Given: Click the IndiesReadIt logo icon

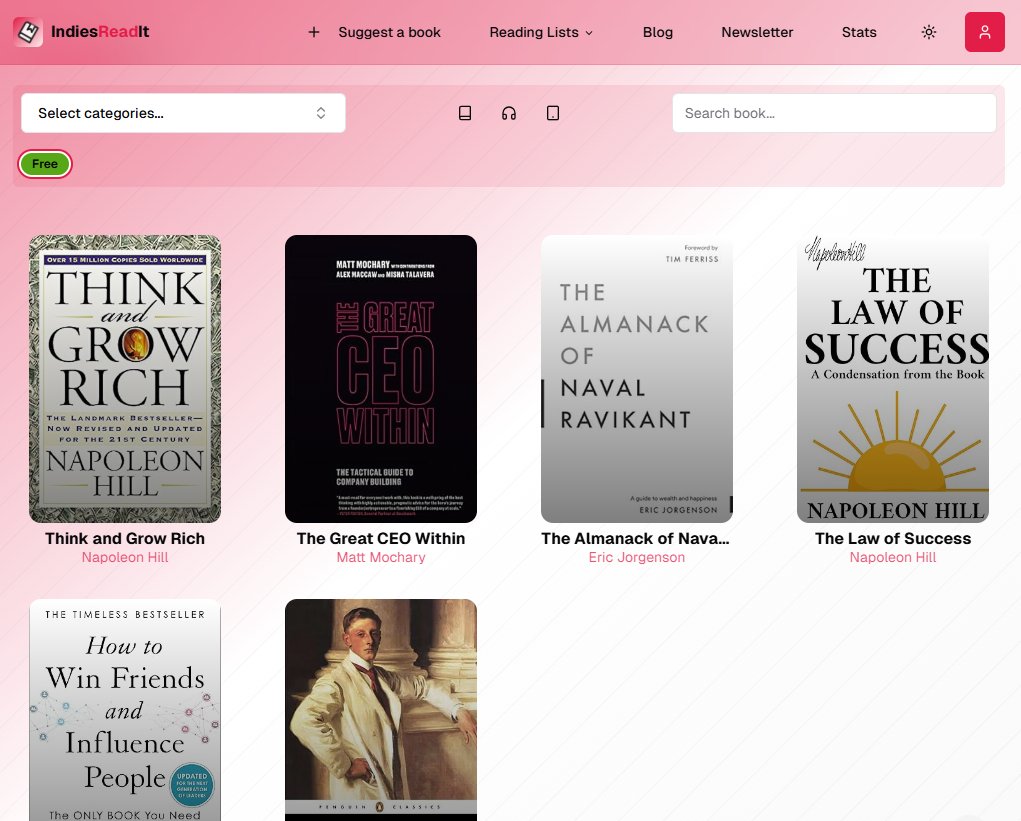Looking at the screenshot, I should (28, 32).
